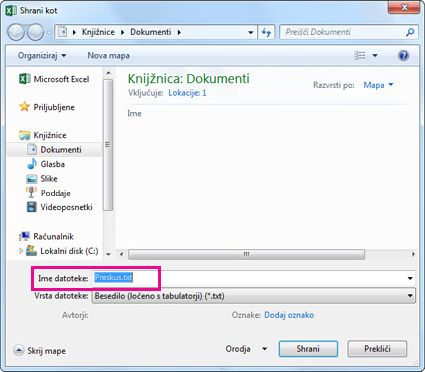
Task: Click the refresh icon beside address bar
Action: coord(266,32)
